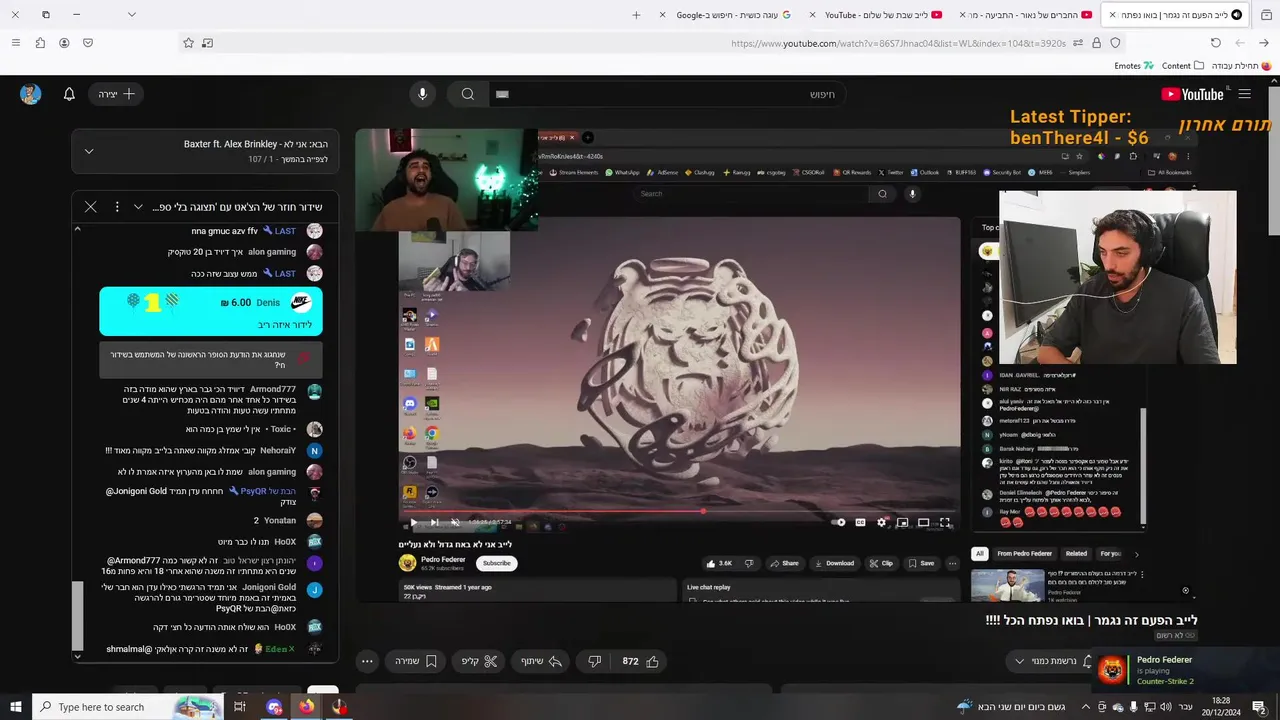The width and height of the screenshot is (1280, 720).
Task: Click the video title below the player
Action: click(1091, 620)
